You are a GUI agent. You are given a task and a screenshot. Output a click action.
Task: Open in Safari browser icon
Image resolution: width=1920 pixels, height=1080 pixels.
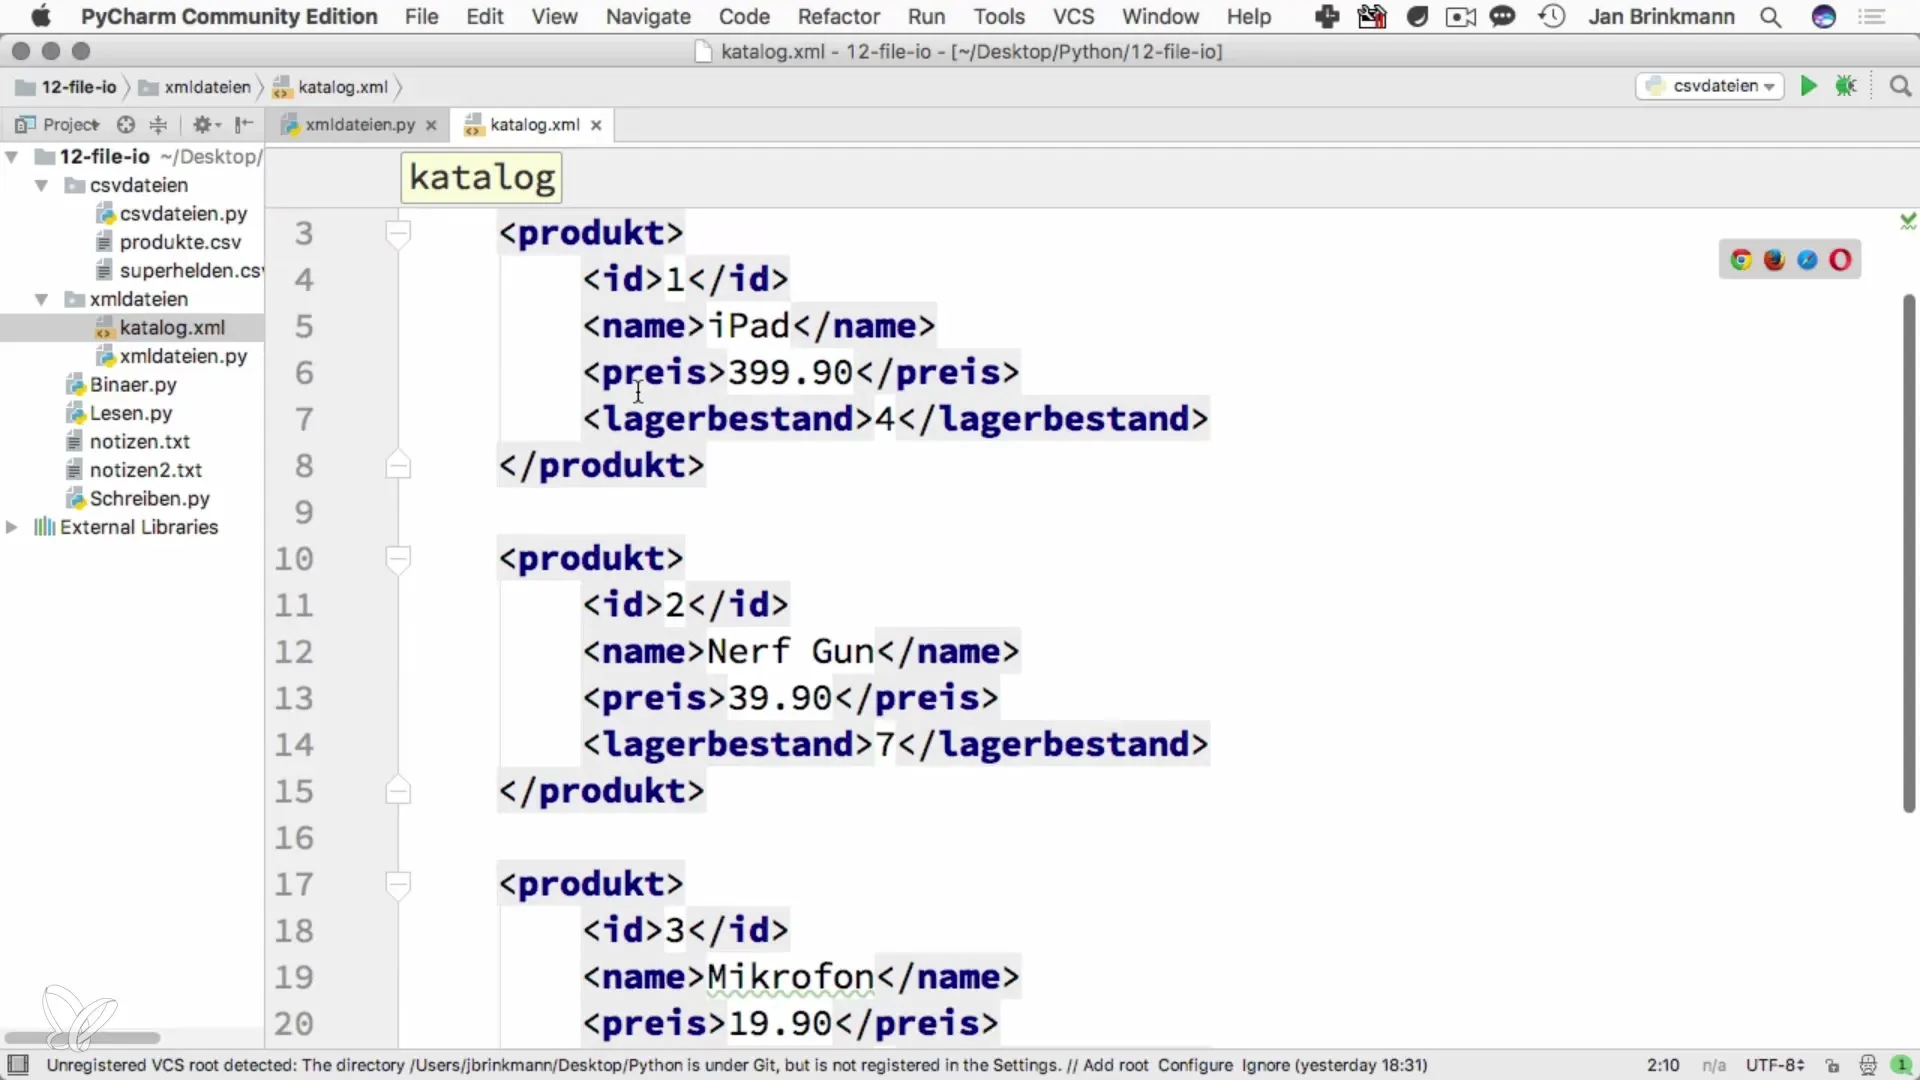tap(1807, 260)
